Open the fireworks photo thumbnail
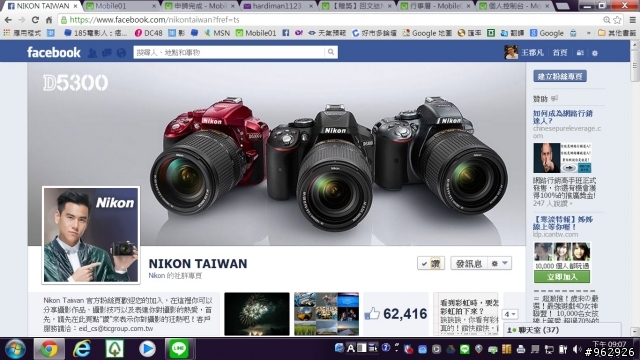The height and width of the screenshot is (360, 640). pos(257,314)
